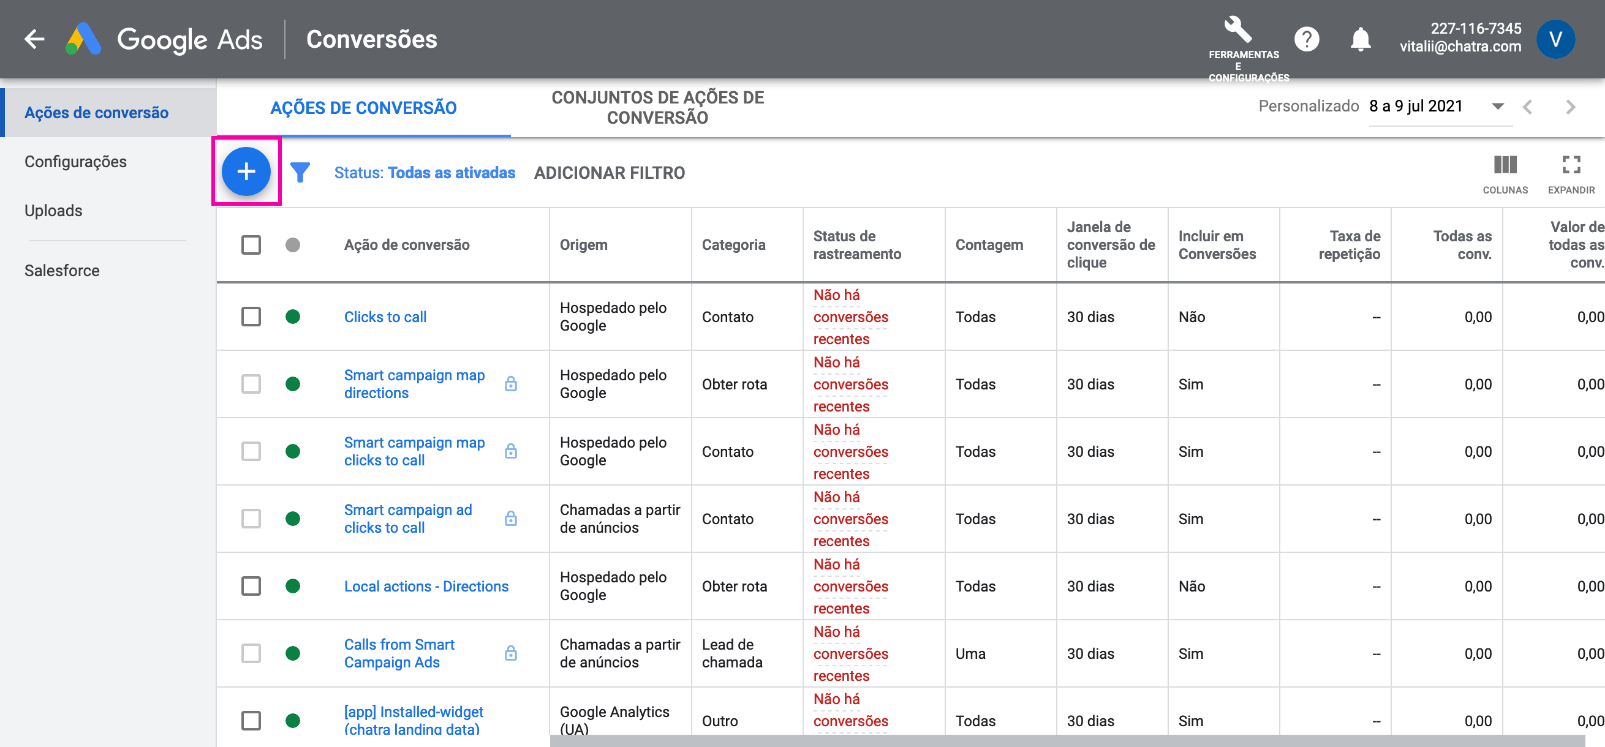Viewport: 1605px width, 747px height.
Task: Go to next date range arrow
Action: point(1571,107)
